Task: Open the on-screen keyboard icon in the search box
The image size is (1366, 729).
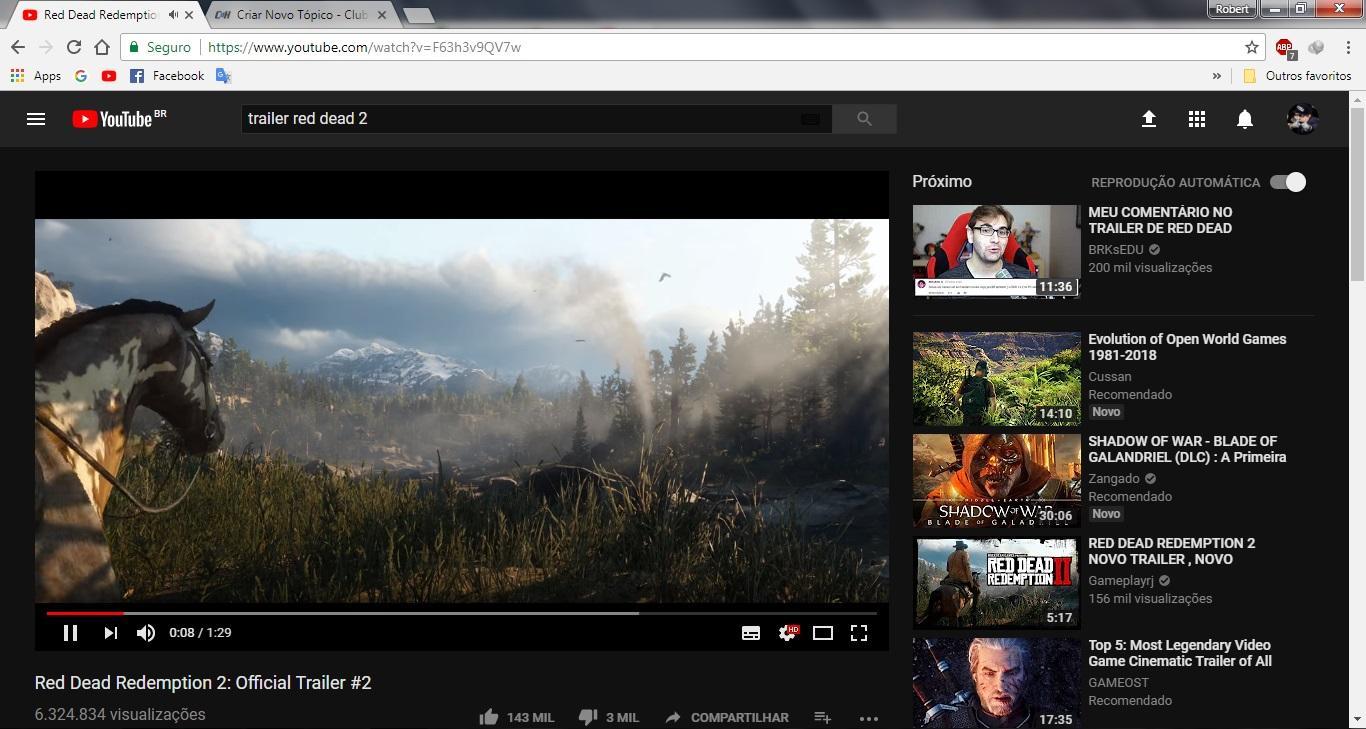Action: click(810, 119)
